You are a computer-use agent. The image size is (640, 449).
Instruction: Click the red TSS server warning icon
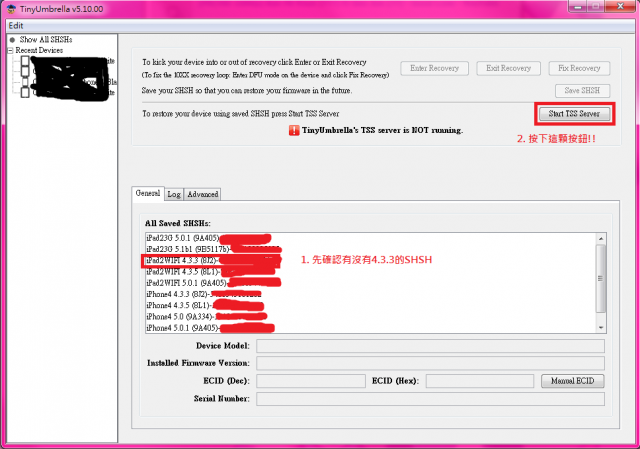point(294,130)
